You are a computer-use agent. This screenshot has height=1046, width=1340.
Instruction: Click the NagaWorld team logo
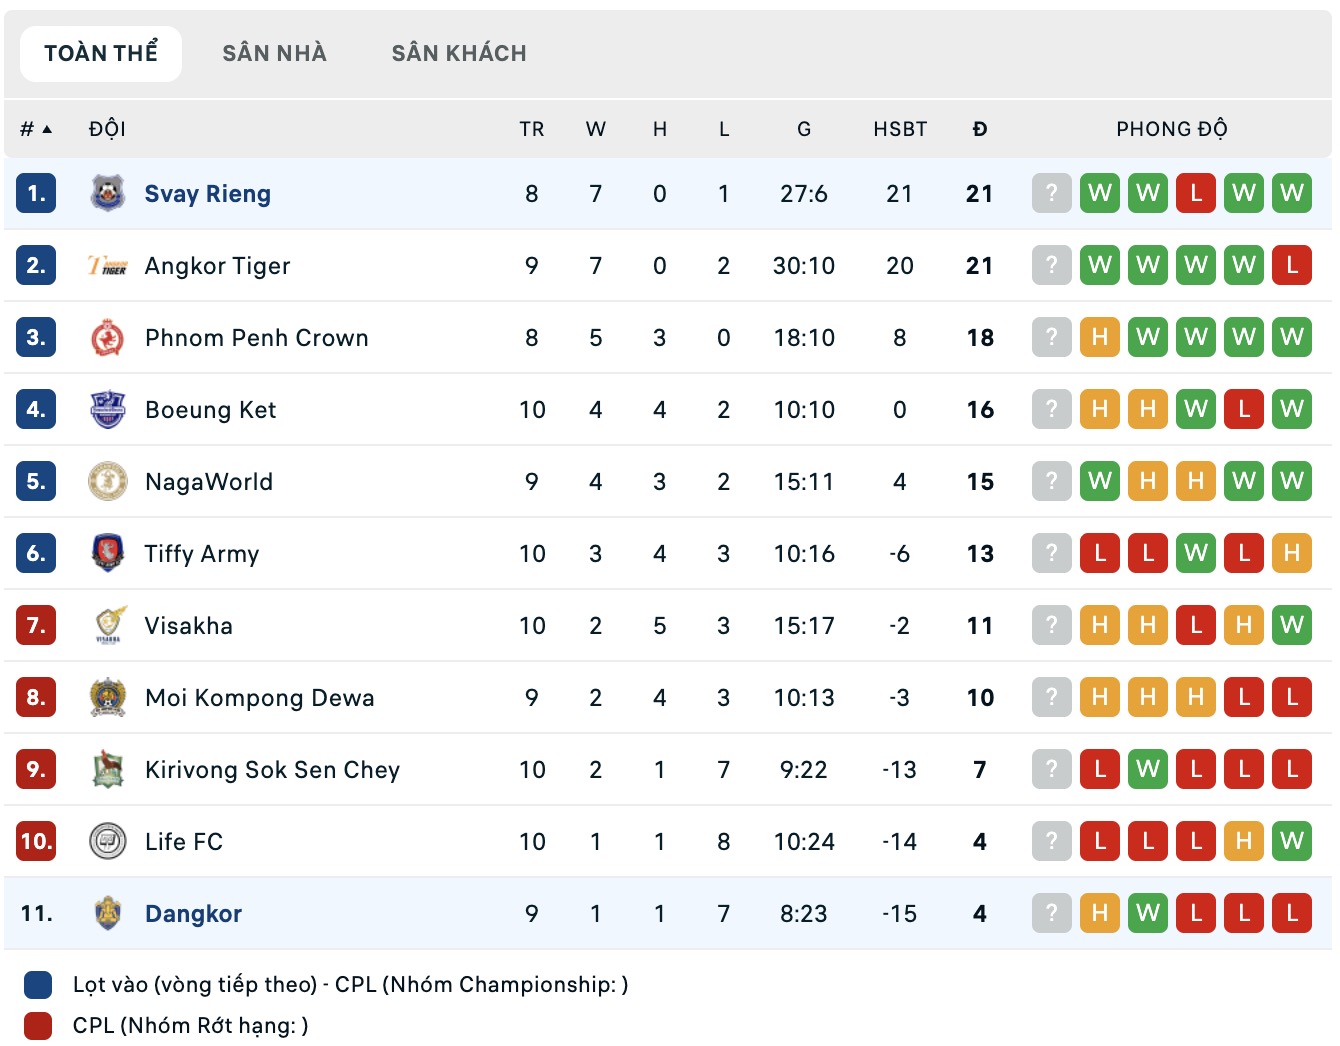(107, 481)
